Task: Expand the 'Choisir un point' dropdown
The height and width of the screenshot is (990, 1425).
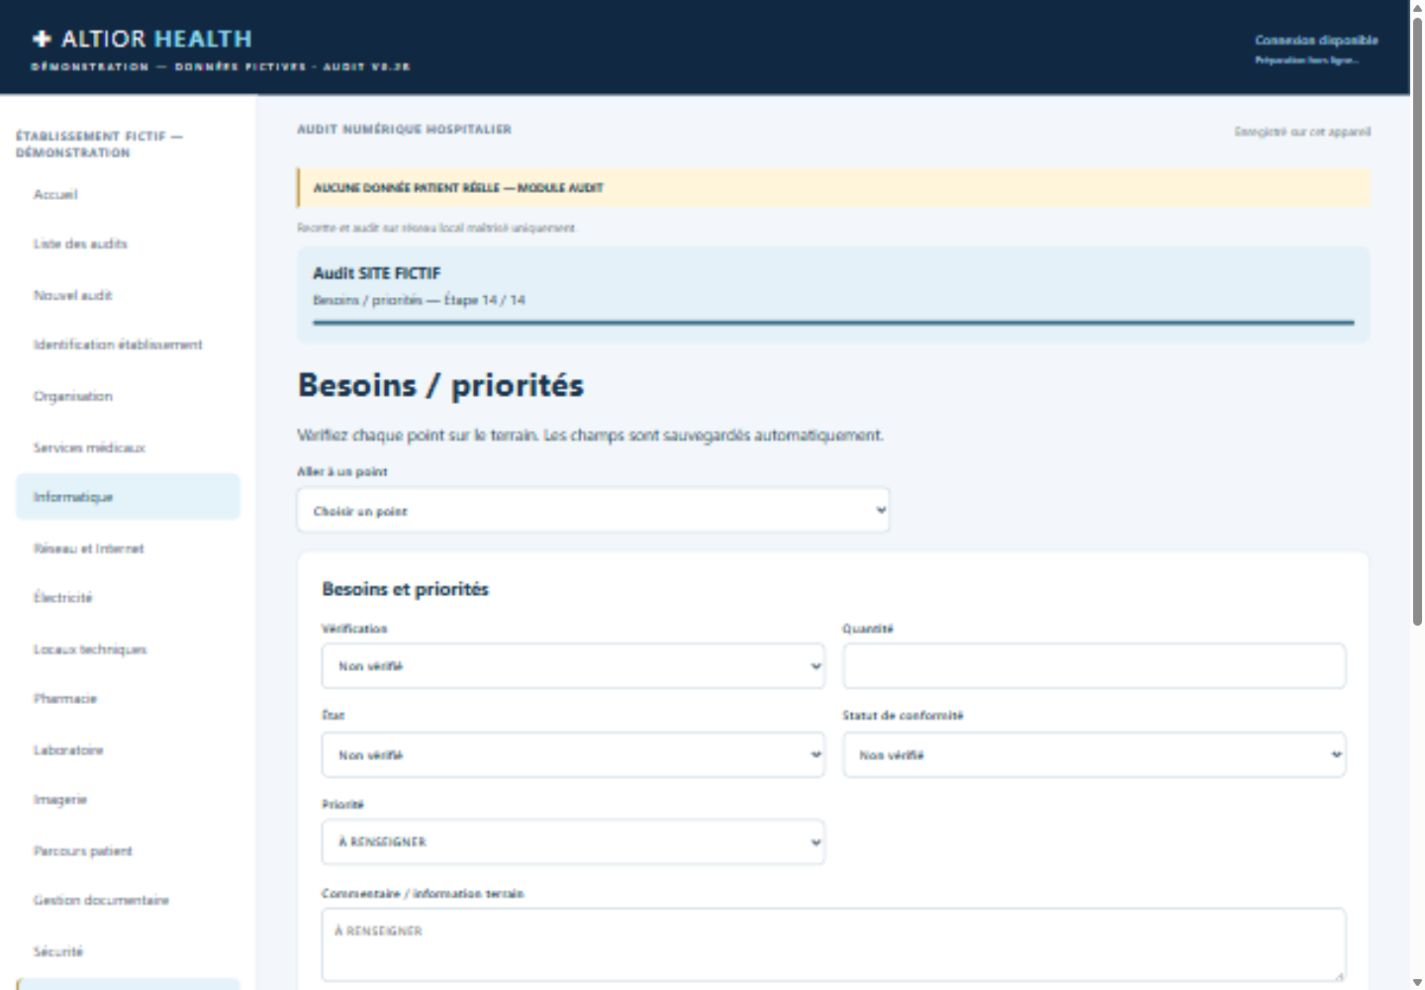Action: click(x=593, y=511)
